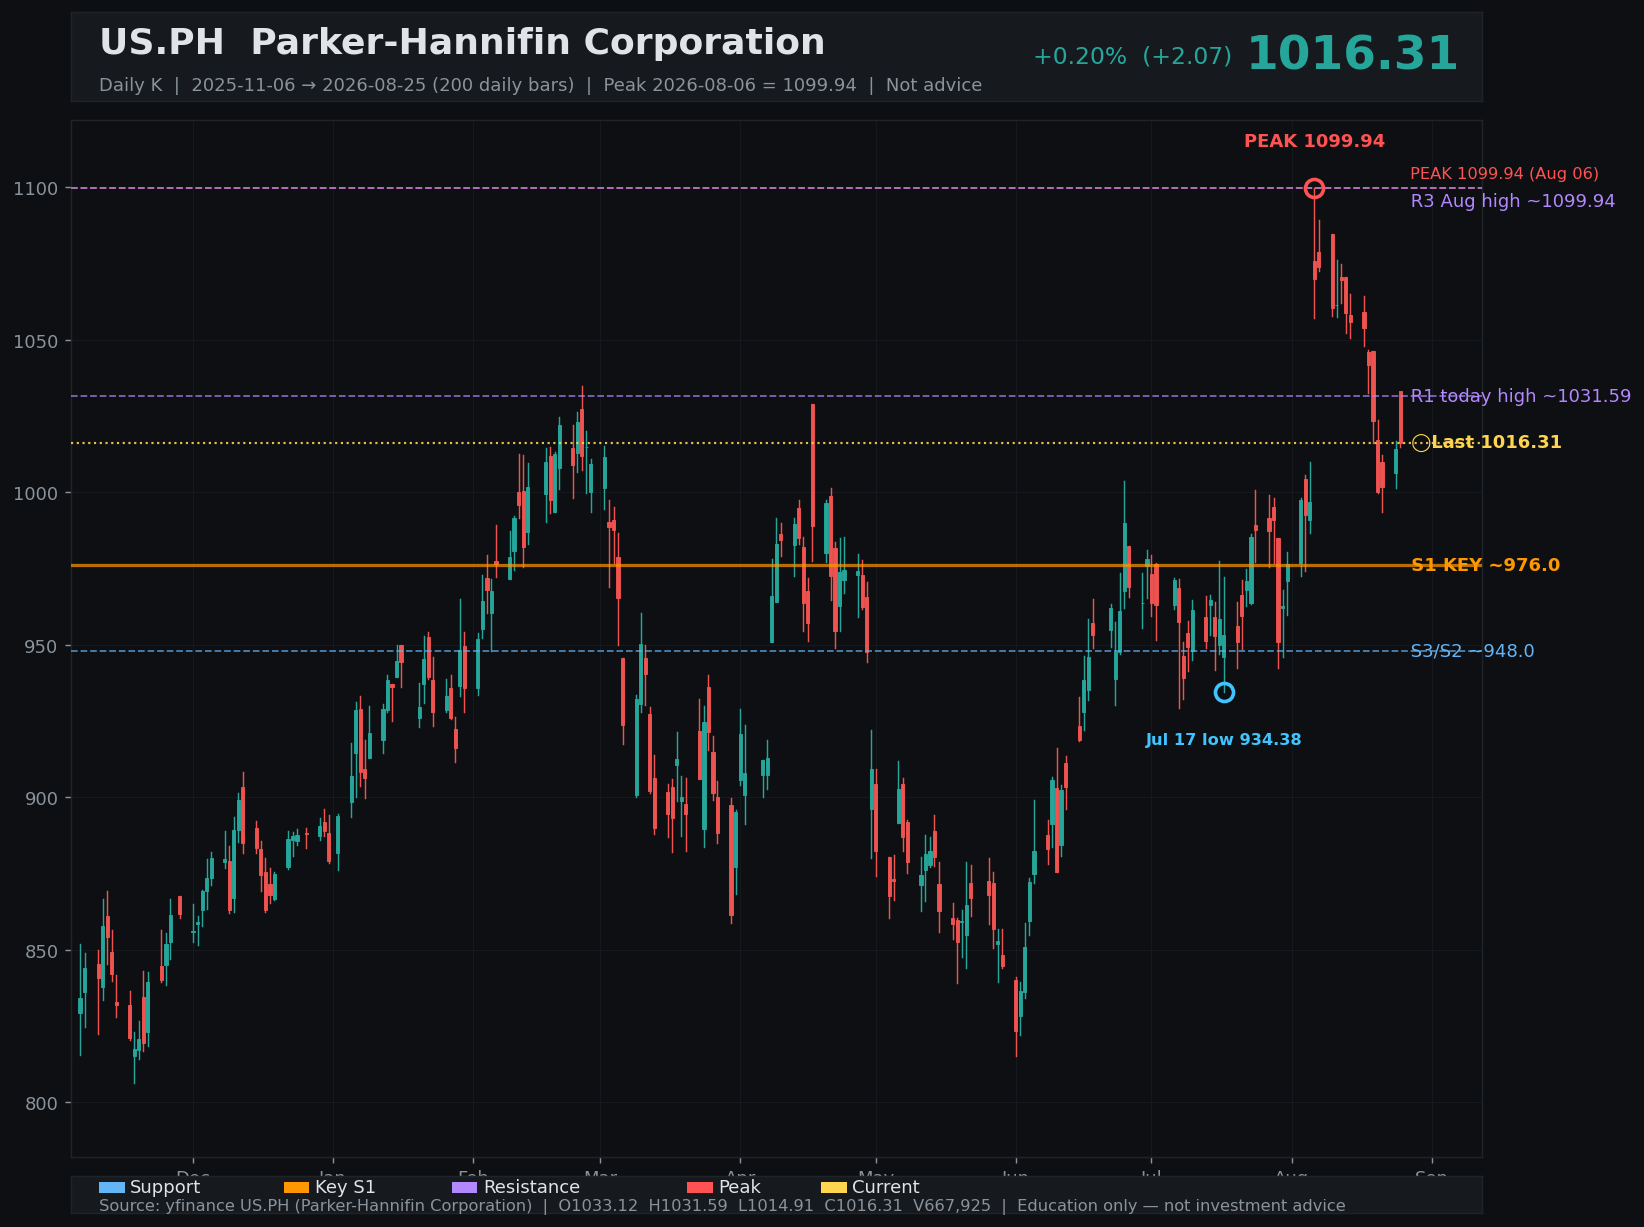The width and height of the screenshot is (1644, 1227).
Task: Click the '1100' y-axis label
Action: click(x=37, y=188)
